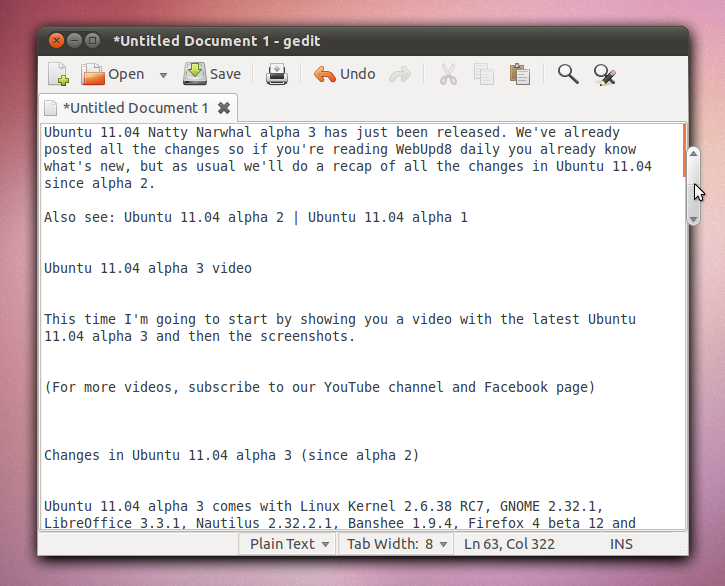
Task: Cut selection with the scissors icon
Action: tap(448, 74)
